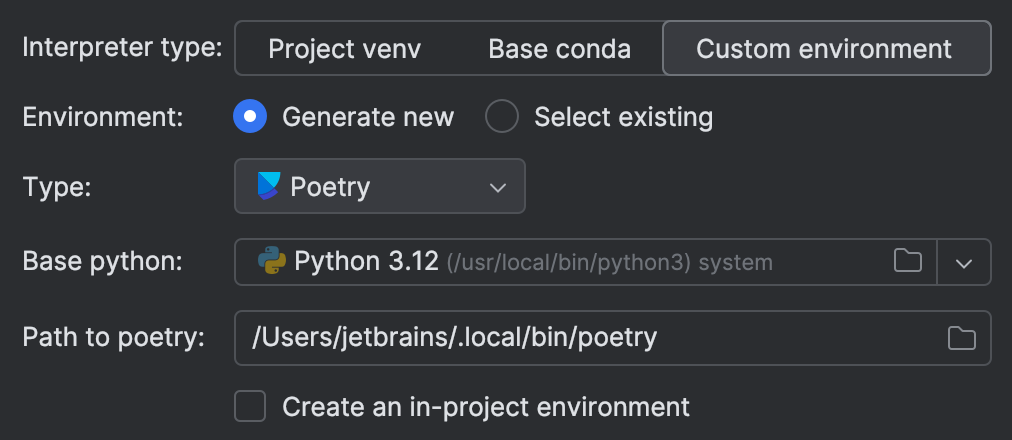The height and width of the screenshot is (440, 1012).
Task: Open the Base python dropdown arrow
Action: coord(964,263)
